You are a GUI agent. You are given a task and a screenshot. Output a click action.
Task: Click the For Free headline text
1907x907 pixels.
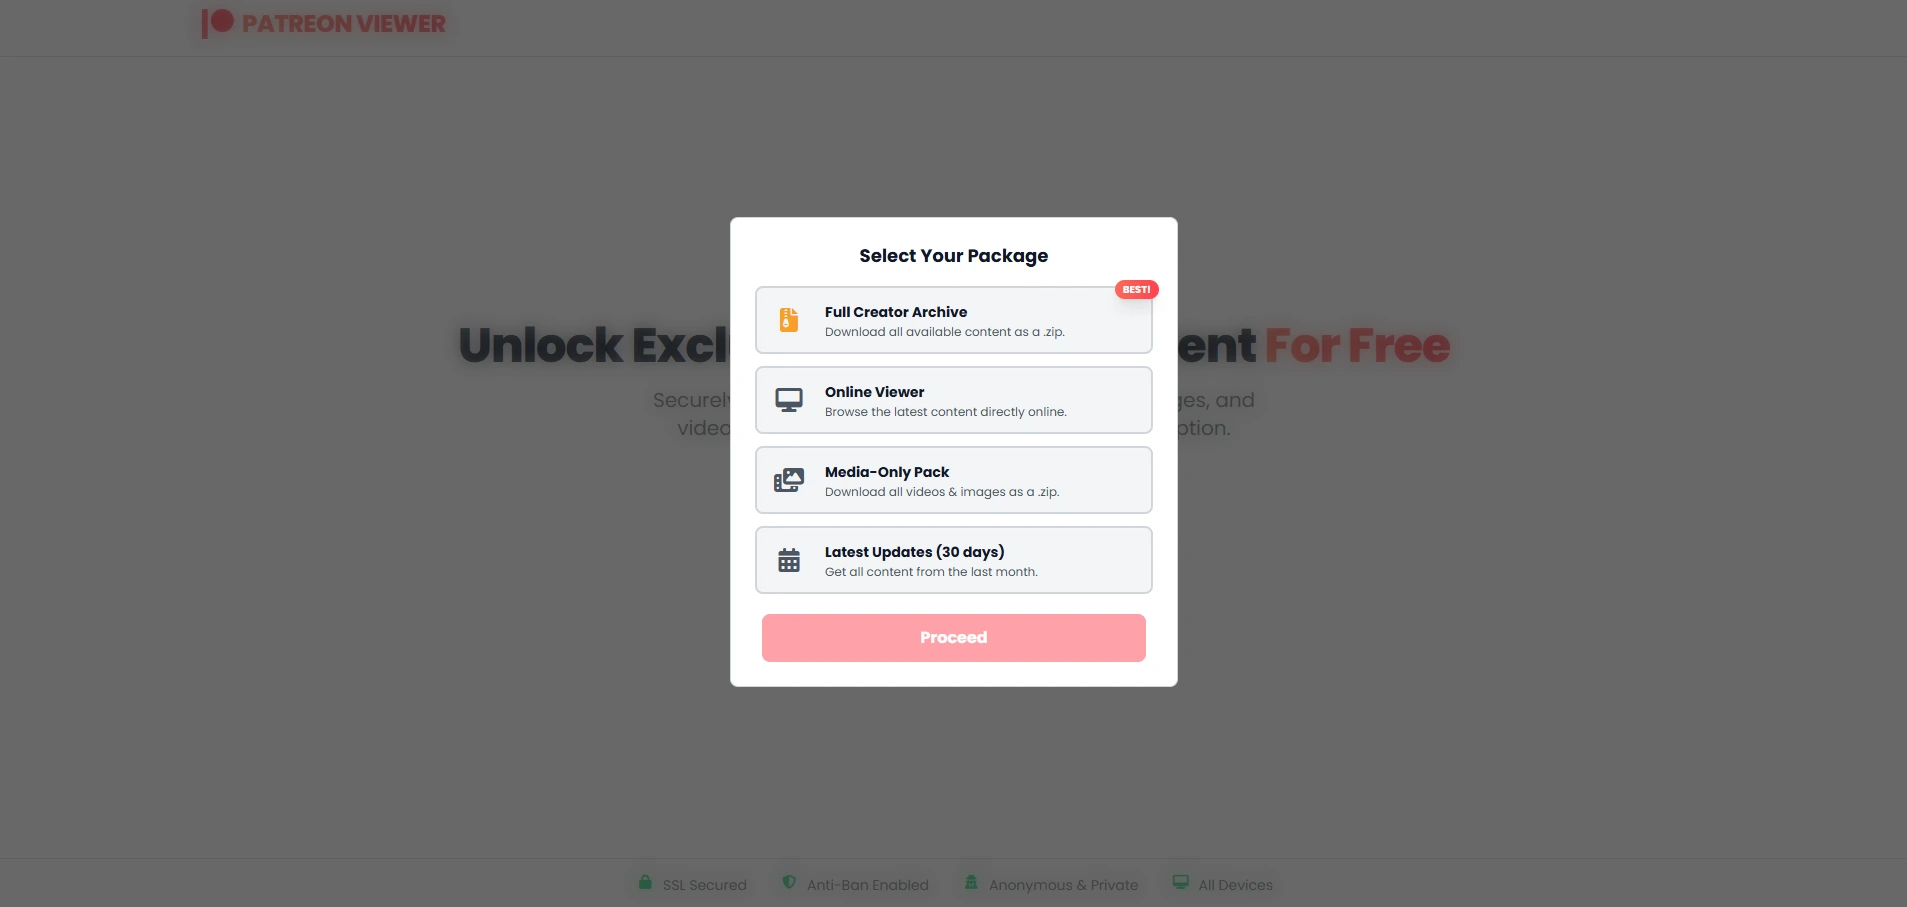[1357, 344]
